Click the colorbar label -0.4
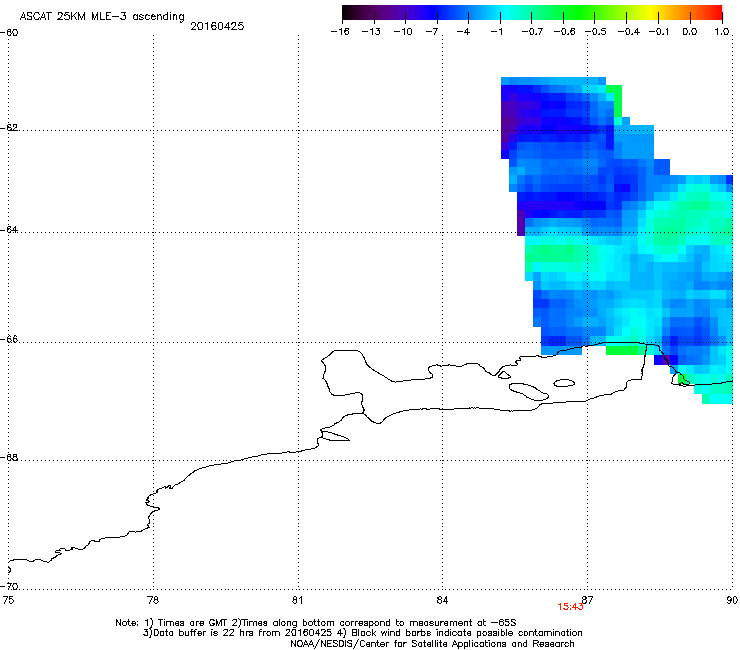 (629, 32)
